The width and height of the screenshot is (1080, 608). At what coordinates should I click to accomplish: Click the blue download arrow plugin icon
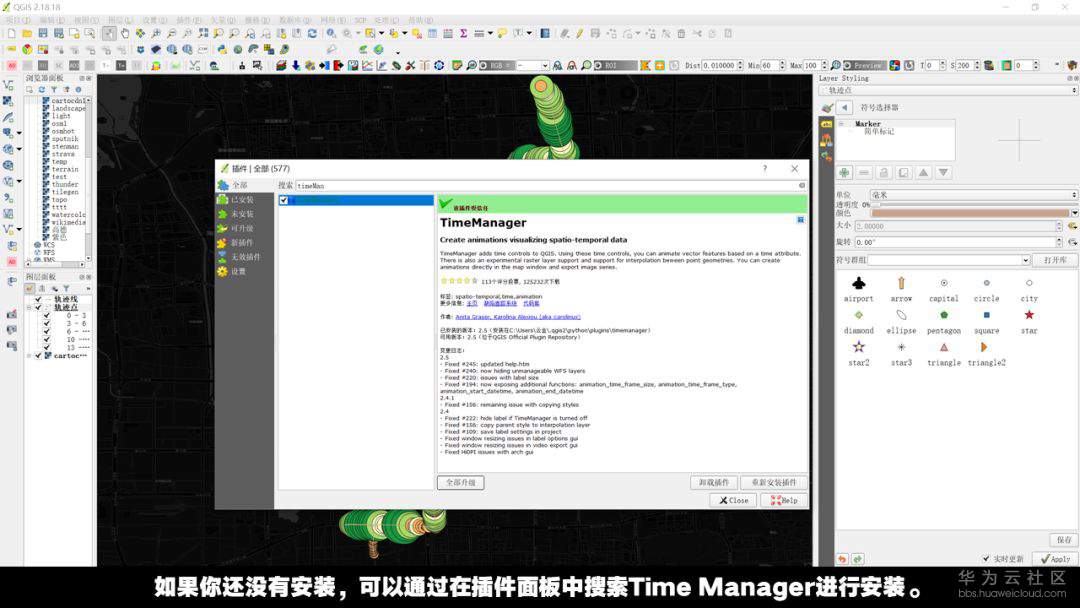[x=295, y=65]
